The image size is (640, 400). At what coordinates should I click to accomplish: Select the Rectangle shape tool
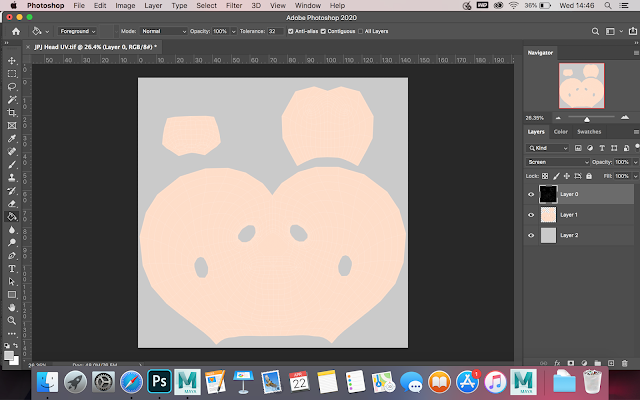[12, 295]
